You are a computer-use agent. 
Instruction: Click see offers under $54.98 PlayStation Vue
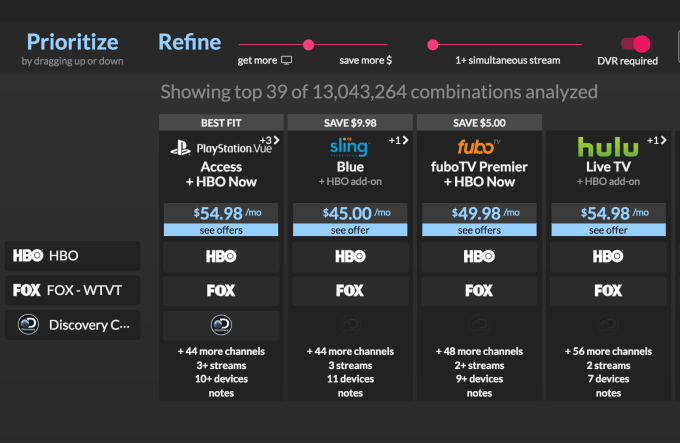click(x=221, y=230)
